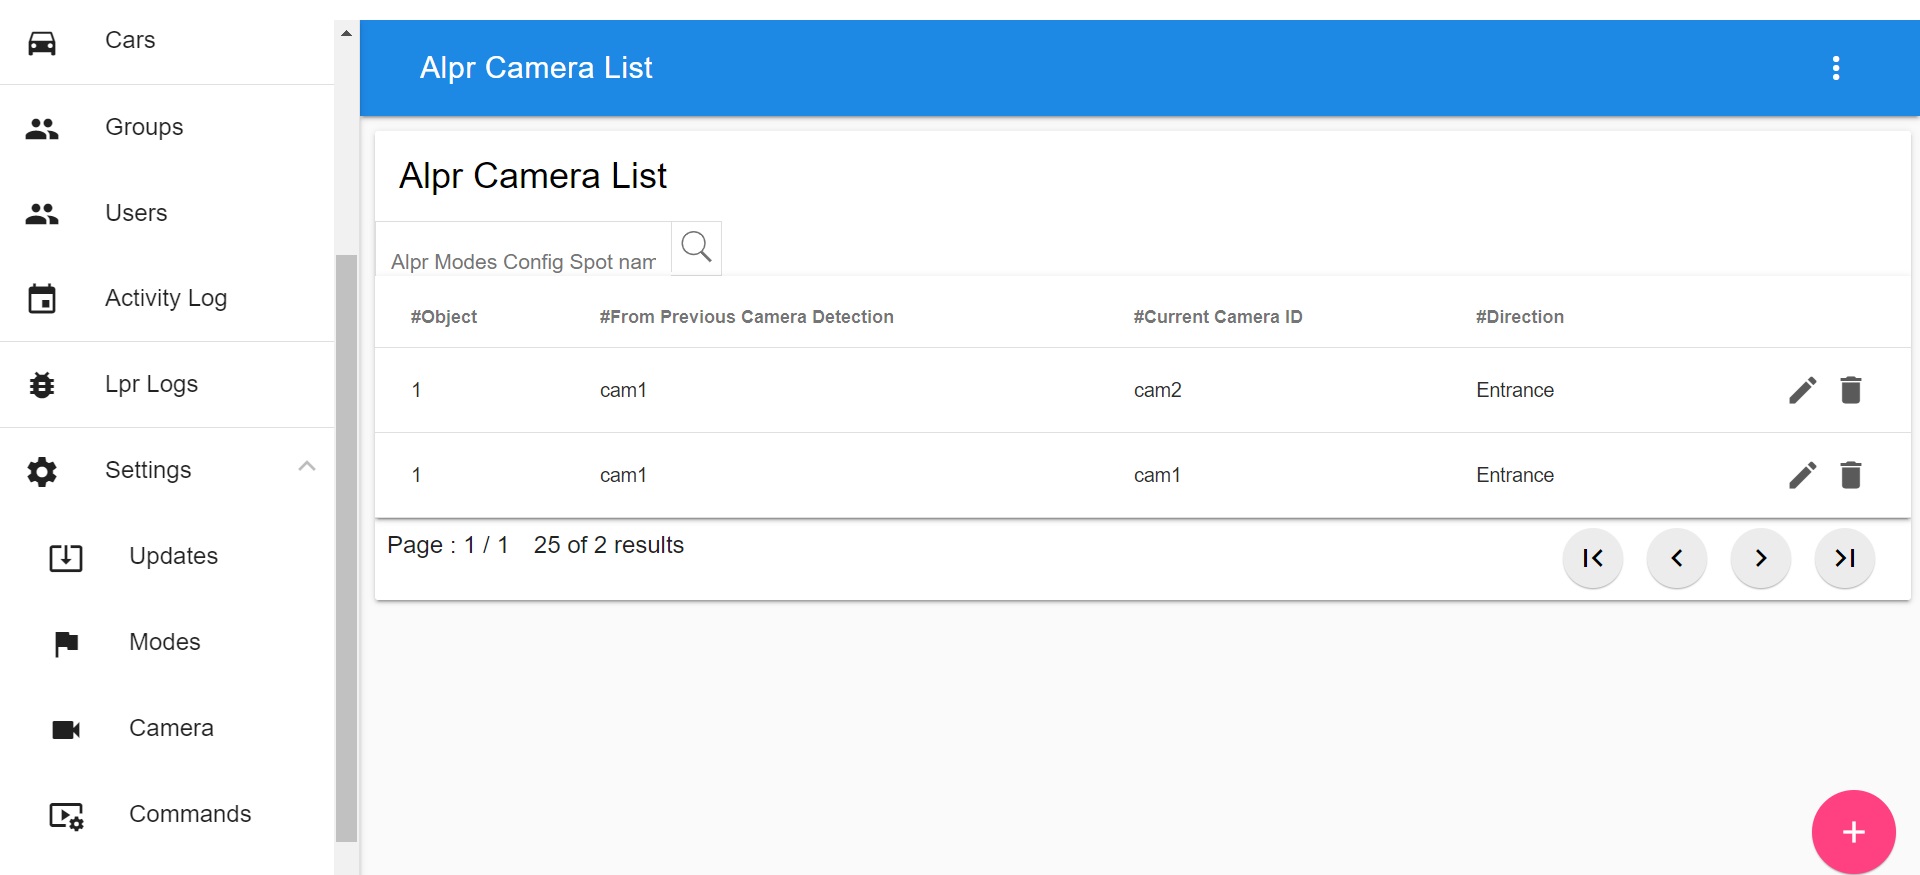Open Lpr Logs from sidebar
The width and height of the screenshot is (1920, 875).
click(167, 384)
